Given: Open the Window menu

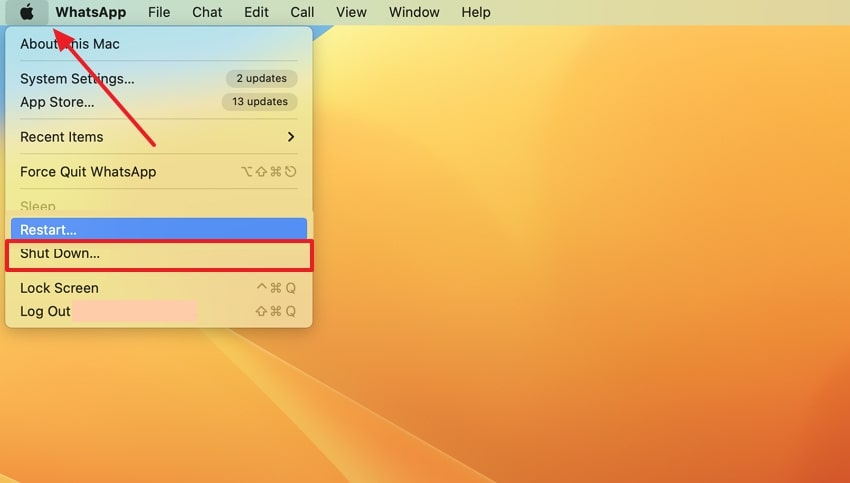Looking at the screenshot, I should [414, 12].
